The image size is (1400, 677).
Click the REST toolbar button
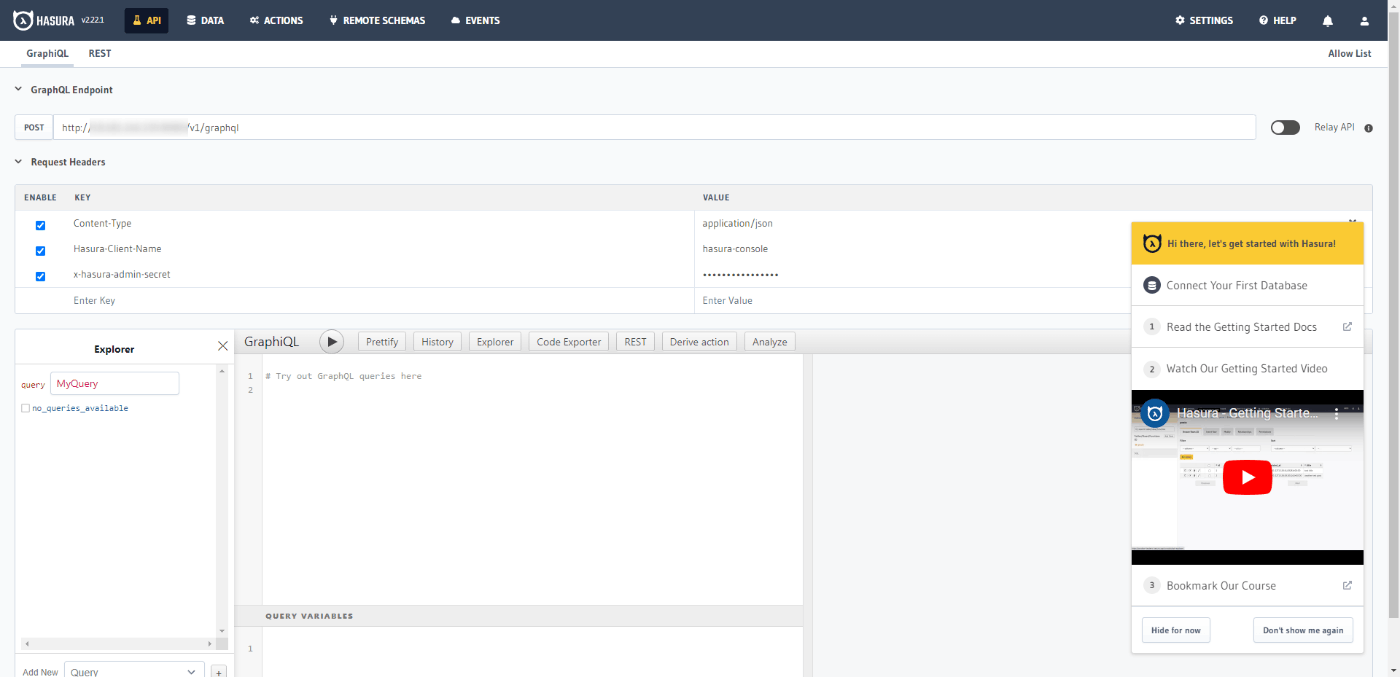[635, 342]
